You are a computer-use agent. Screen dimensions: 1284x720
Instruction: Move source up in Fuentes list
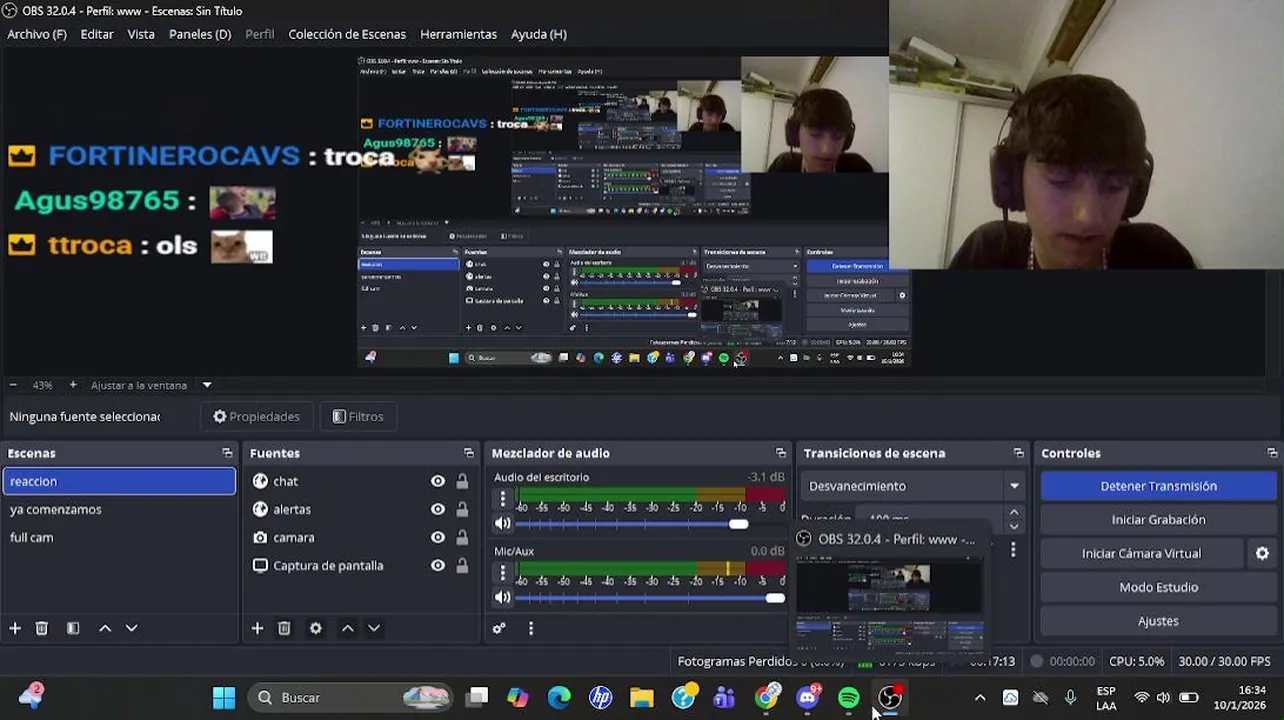pyautogui.click(x=347, y=628)
